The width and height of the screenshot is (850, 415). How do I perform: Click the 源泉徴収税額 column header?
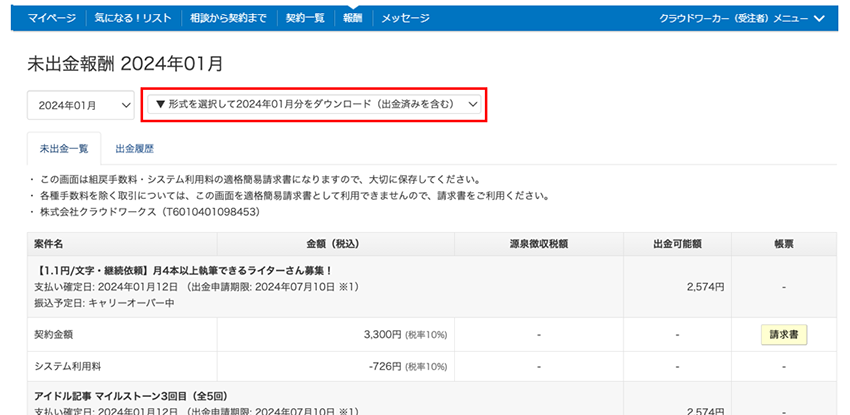click(538, 244)
